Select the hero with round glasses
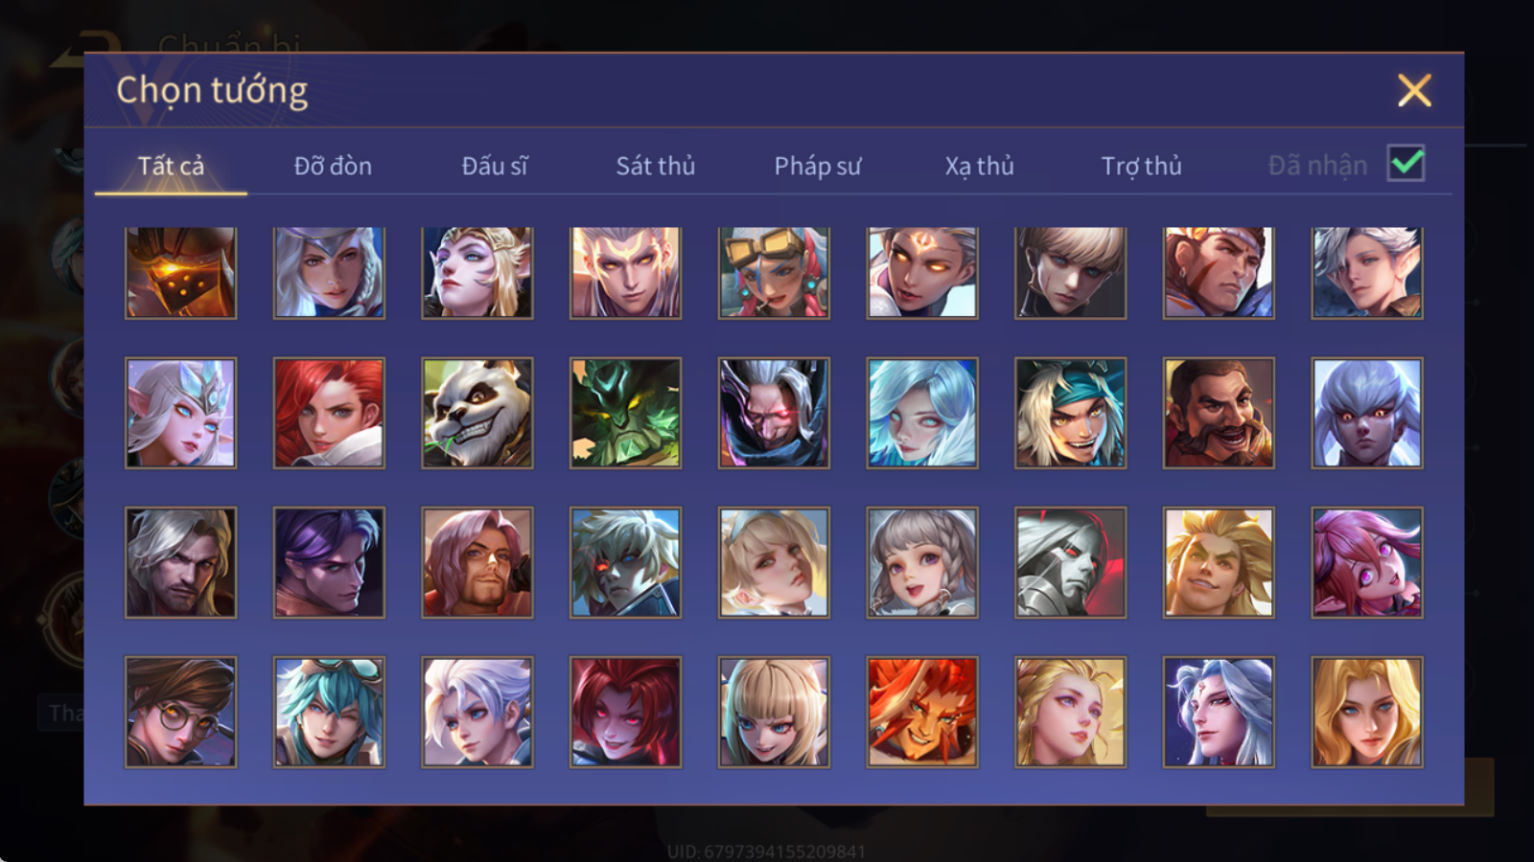Viewport: 1534px width, 862px height. tap(181, 712)
